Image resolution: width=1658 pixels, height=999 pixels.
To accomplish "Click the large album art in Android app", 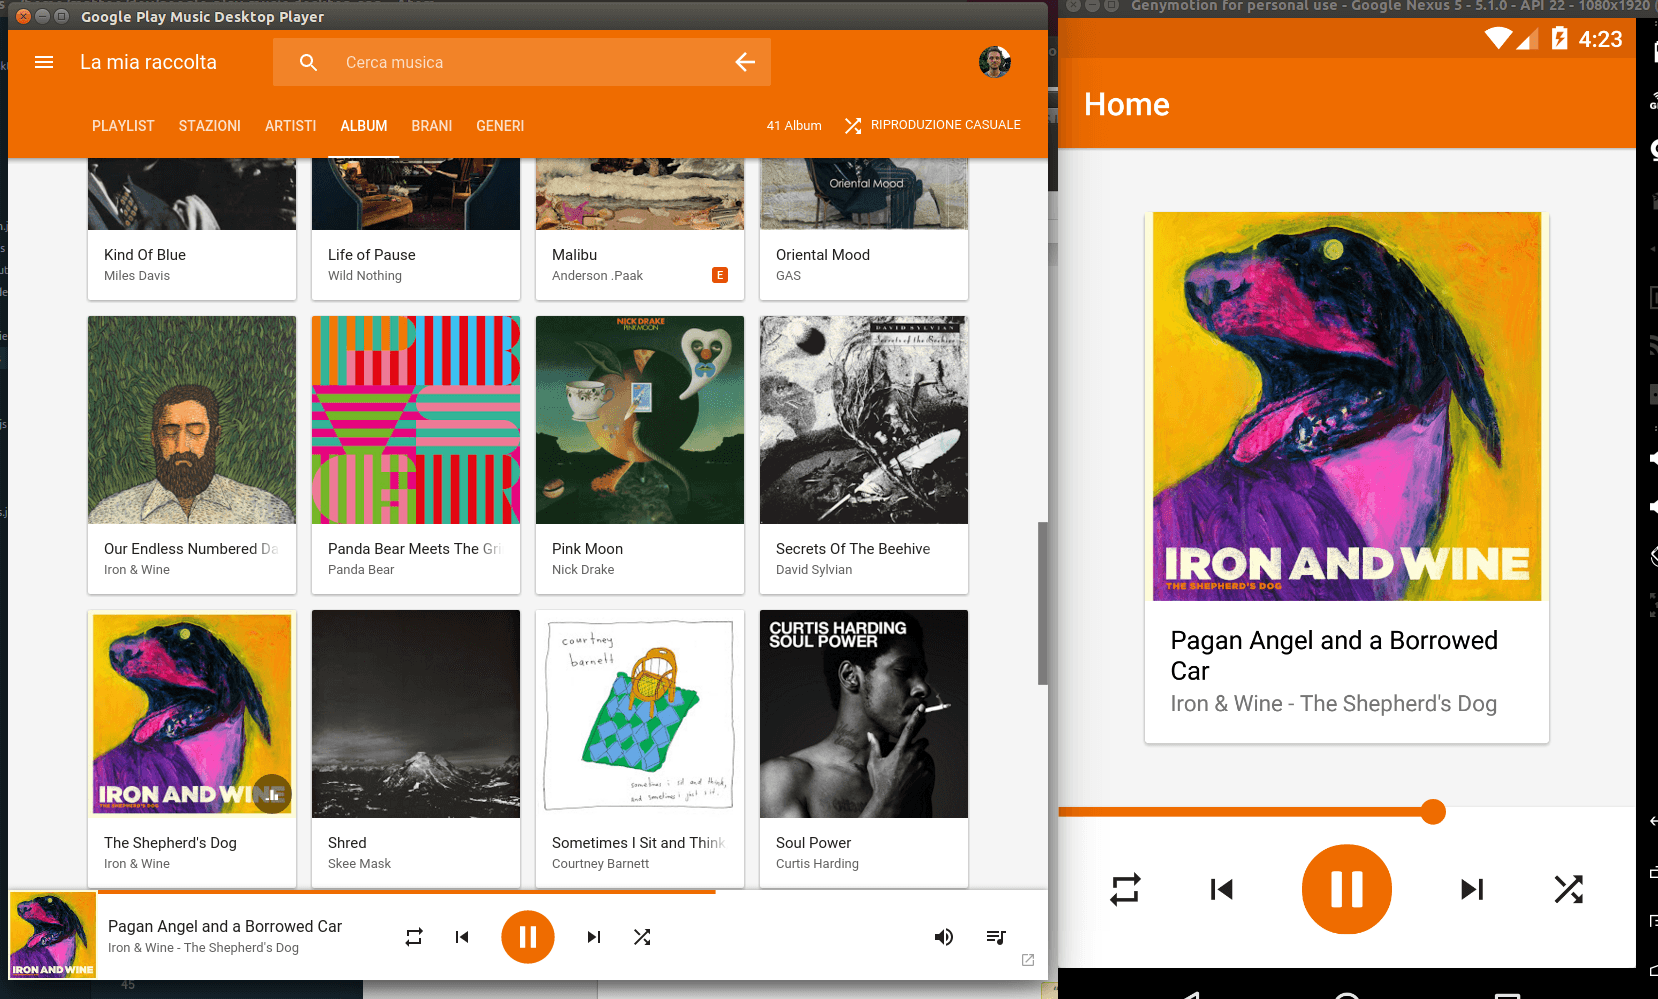I will (x=1346, y=406).
